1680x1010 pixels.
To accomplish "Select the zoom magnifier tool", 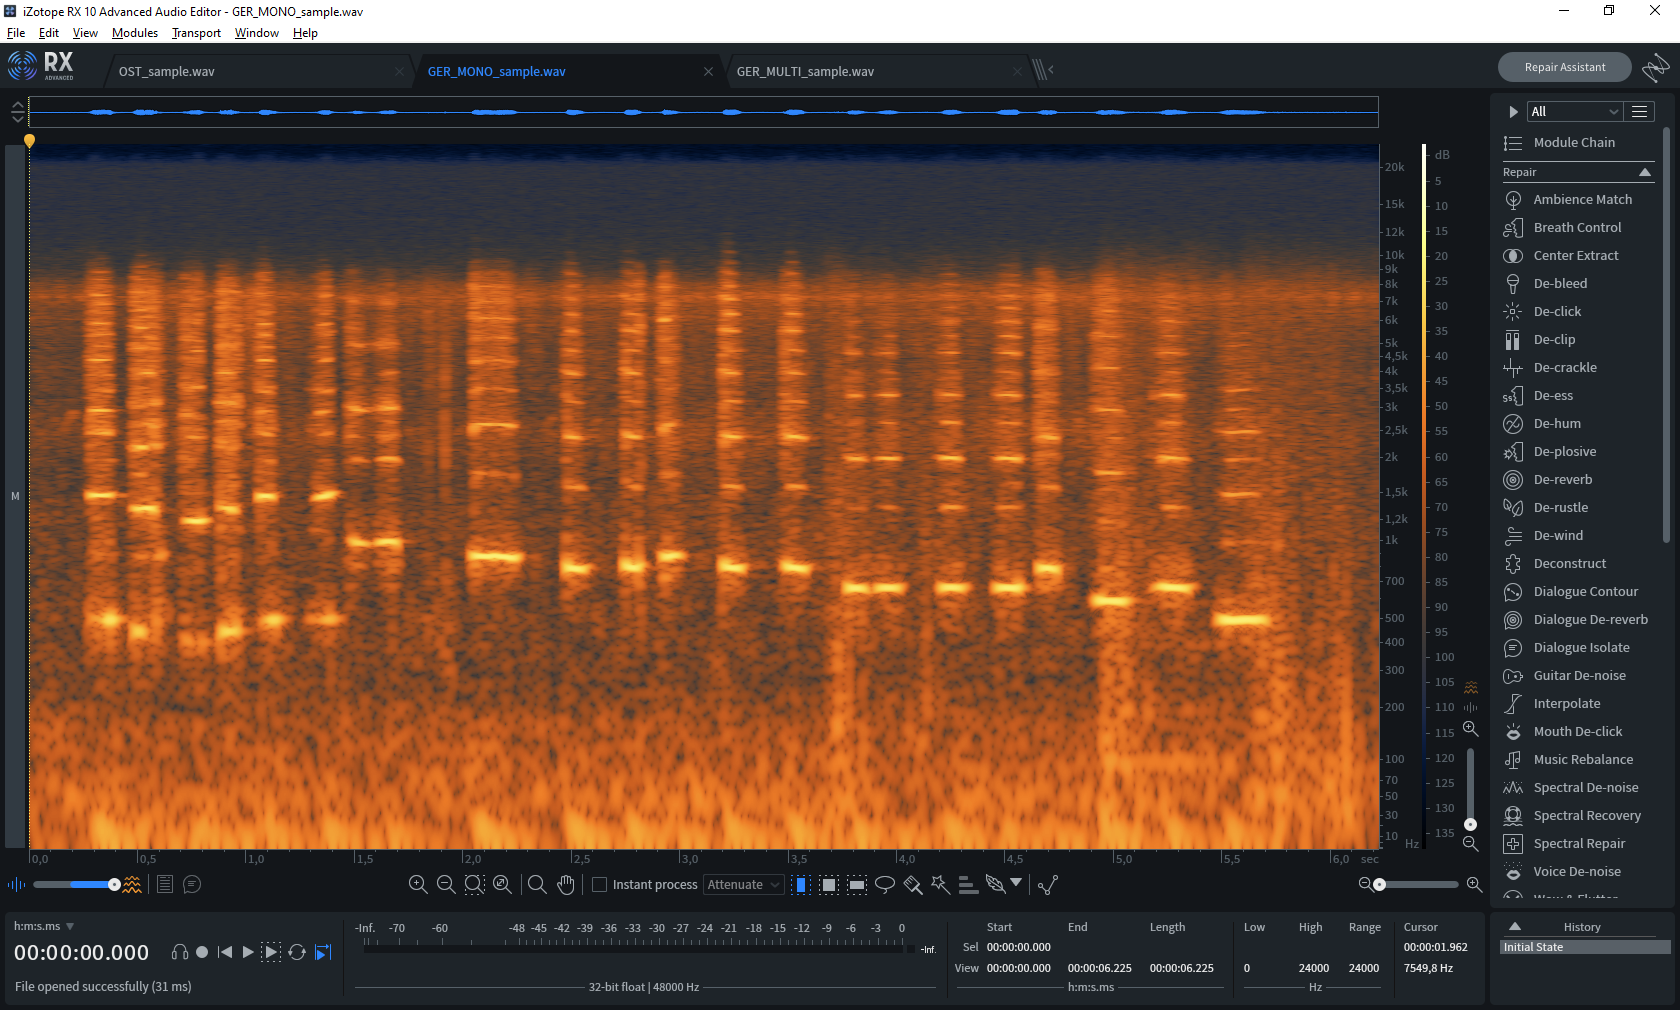I will [x=537, y=885].
